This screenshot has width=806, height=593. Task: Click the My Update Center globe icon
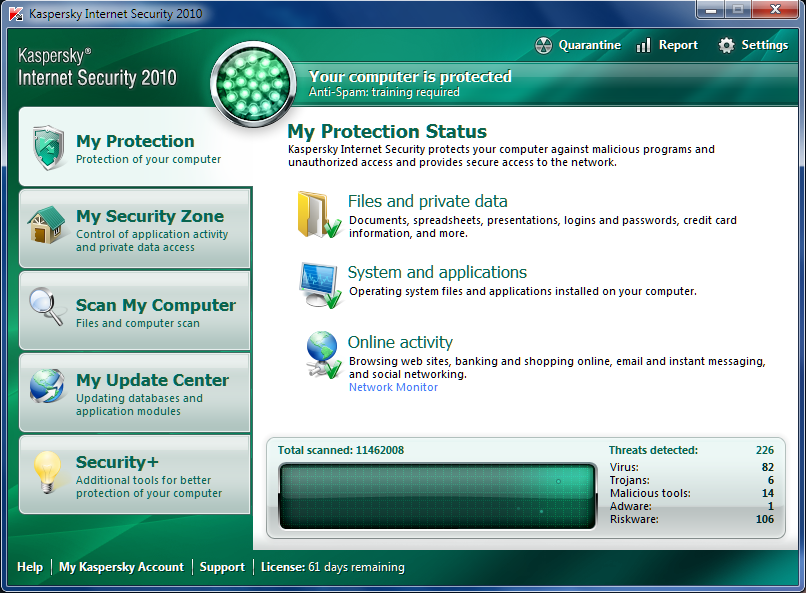(x=47, y=385)
